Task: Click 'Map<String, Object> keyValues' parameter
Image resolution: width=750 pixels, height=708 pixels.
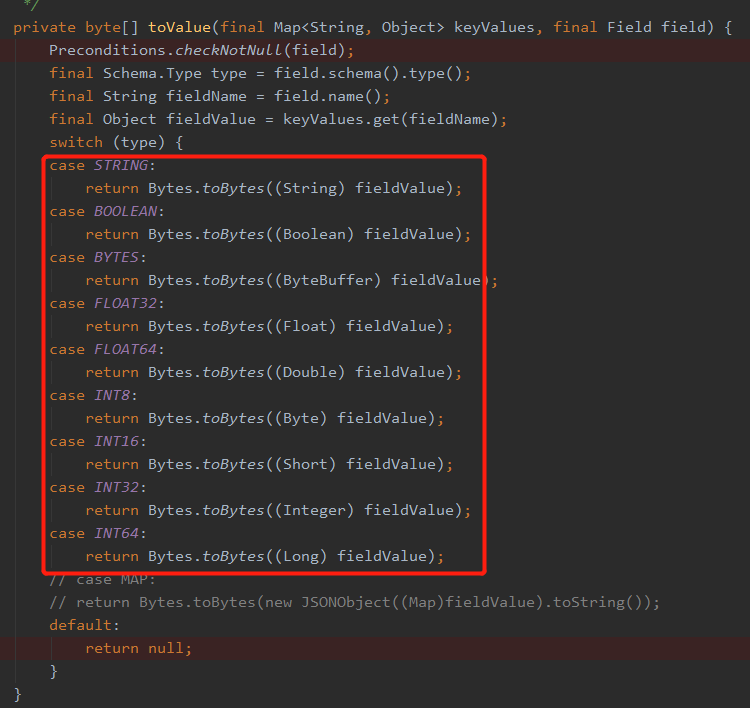Action: pyautogui.click(x=404, y=27)
